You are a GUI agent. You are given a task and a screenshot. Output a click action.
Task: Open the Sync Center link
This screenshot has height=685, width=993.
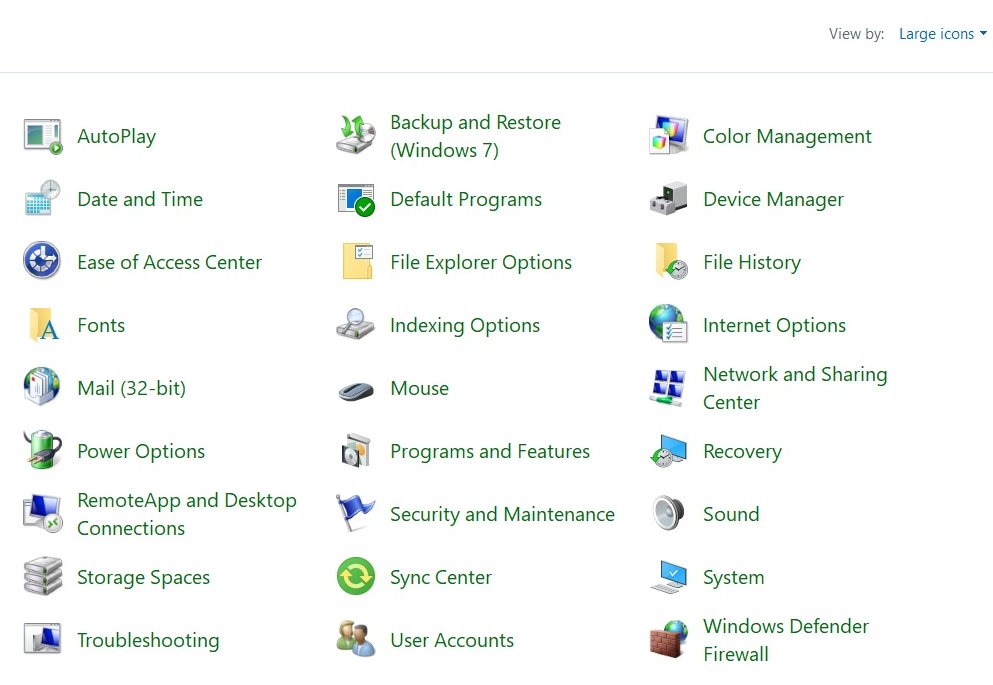pos(441,577)
